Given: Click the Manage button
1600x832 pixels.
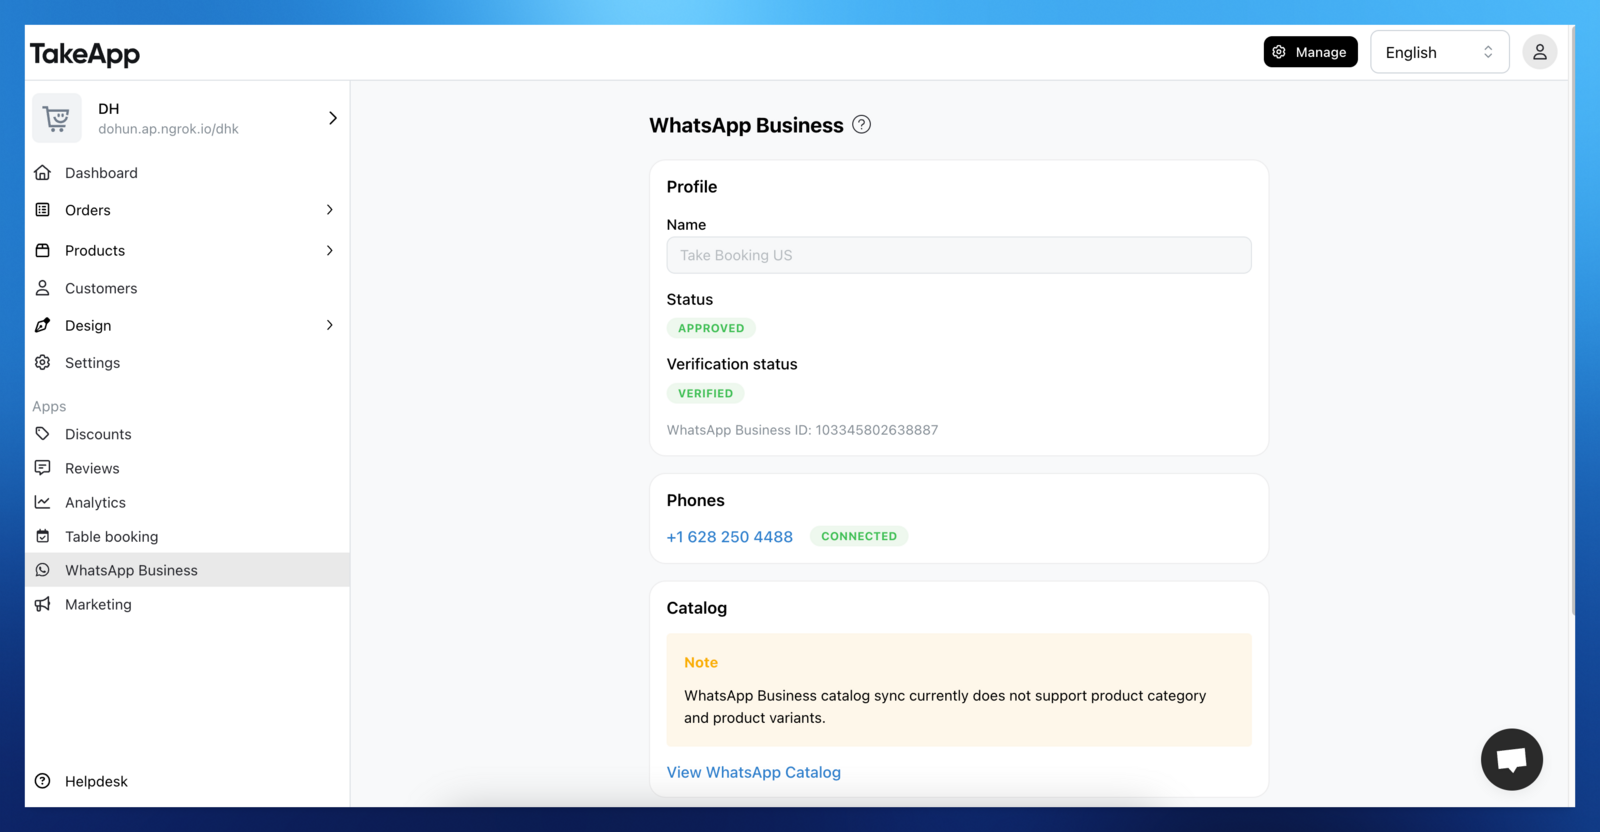Looking at the screenshot, I should point(1310,52).
